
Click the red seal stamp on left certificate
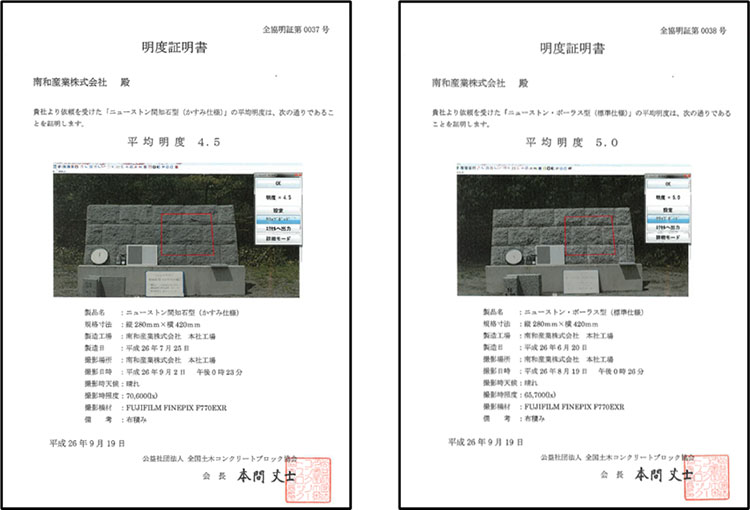(309, 480)
